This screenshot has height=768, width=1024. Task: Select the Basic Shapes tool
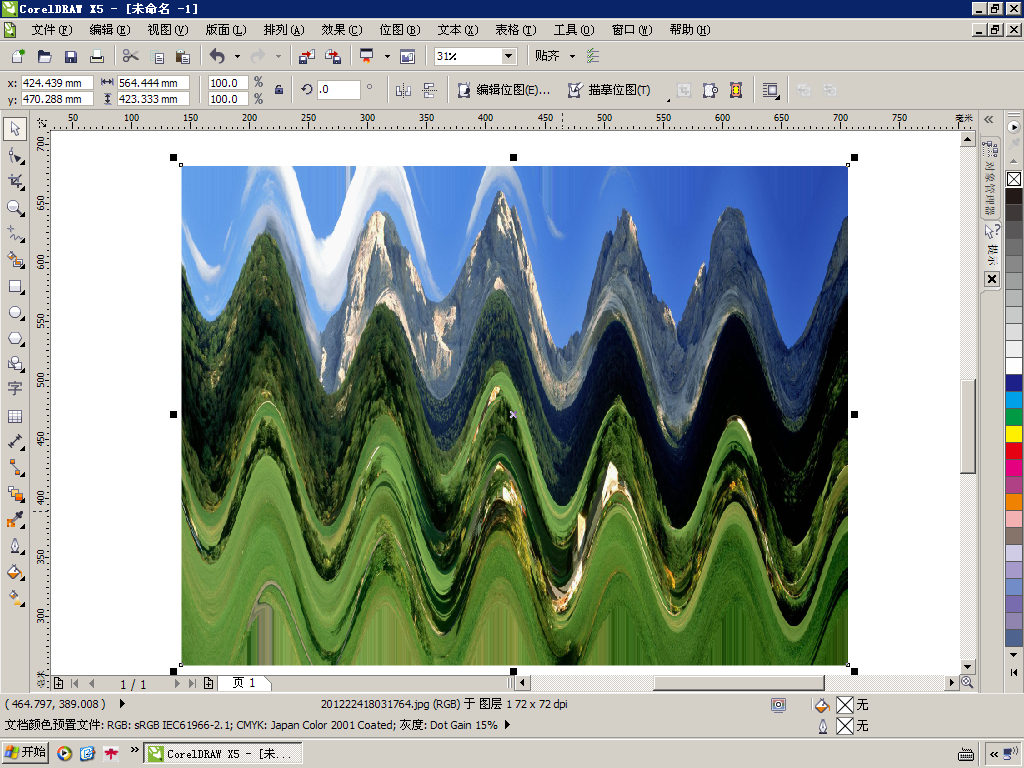click(x=15, y=364)
